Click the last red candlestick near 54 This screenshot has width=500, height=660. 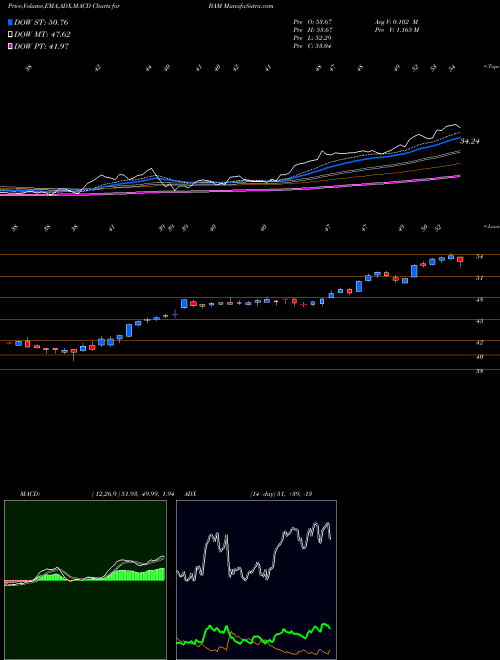(460, 260)
